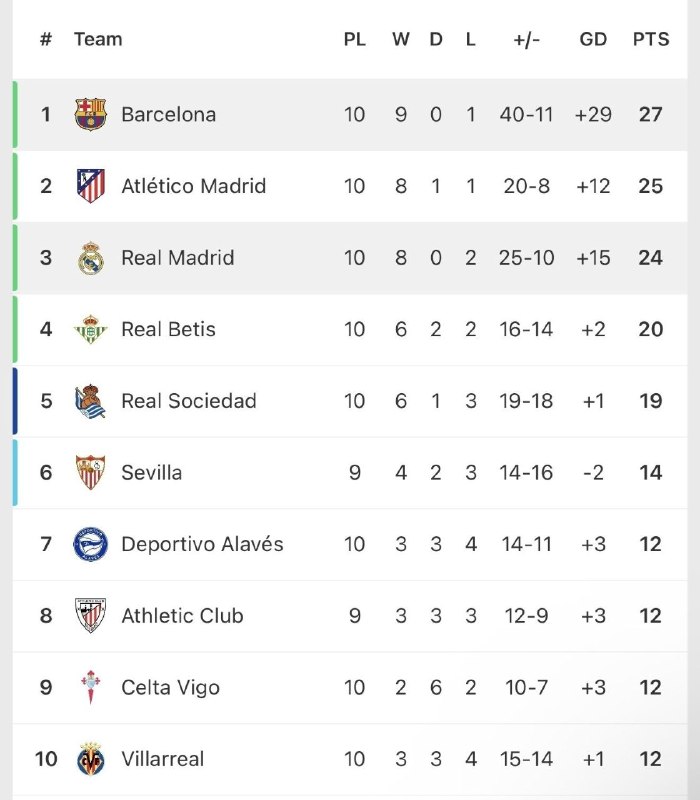Click the Real Madrid club crest
Screen dimensions: 700x800
click(90, 258)
